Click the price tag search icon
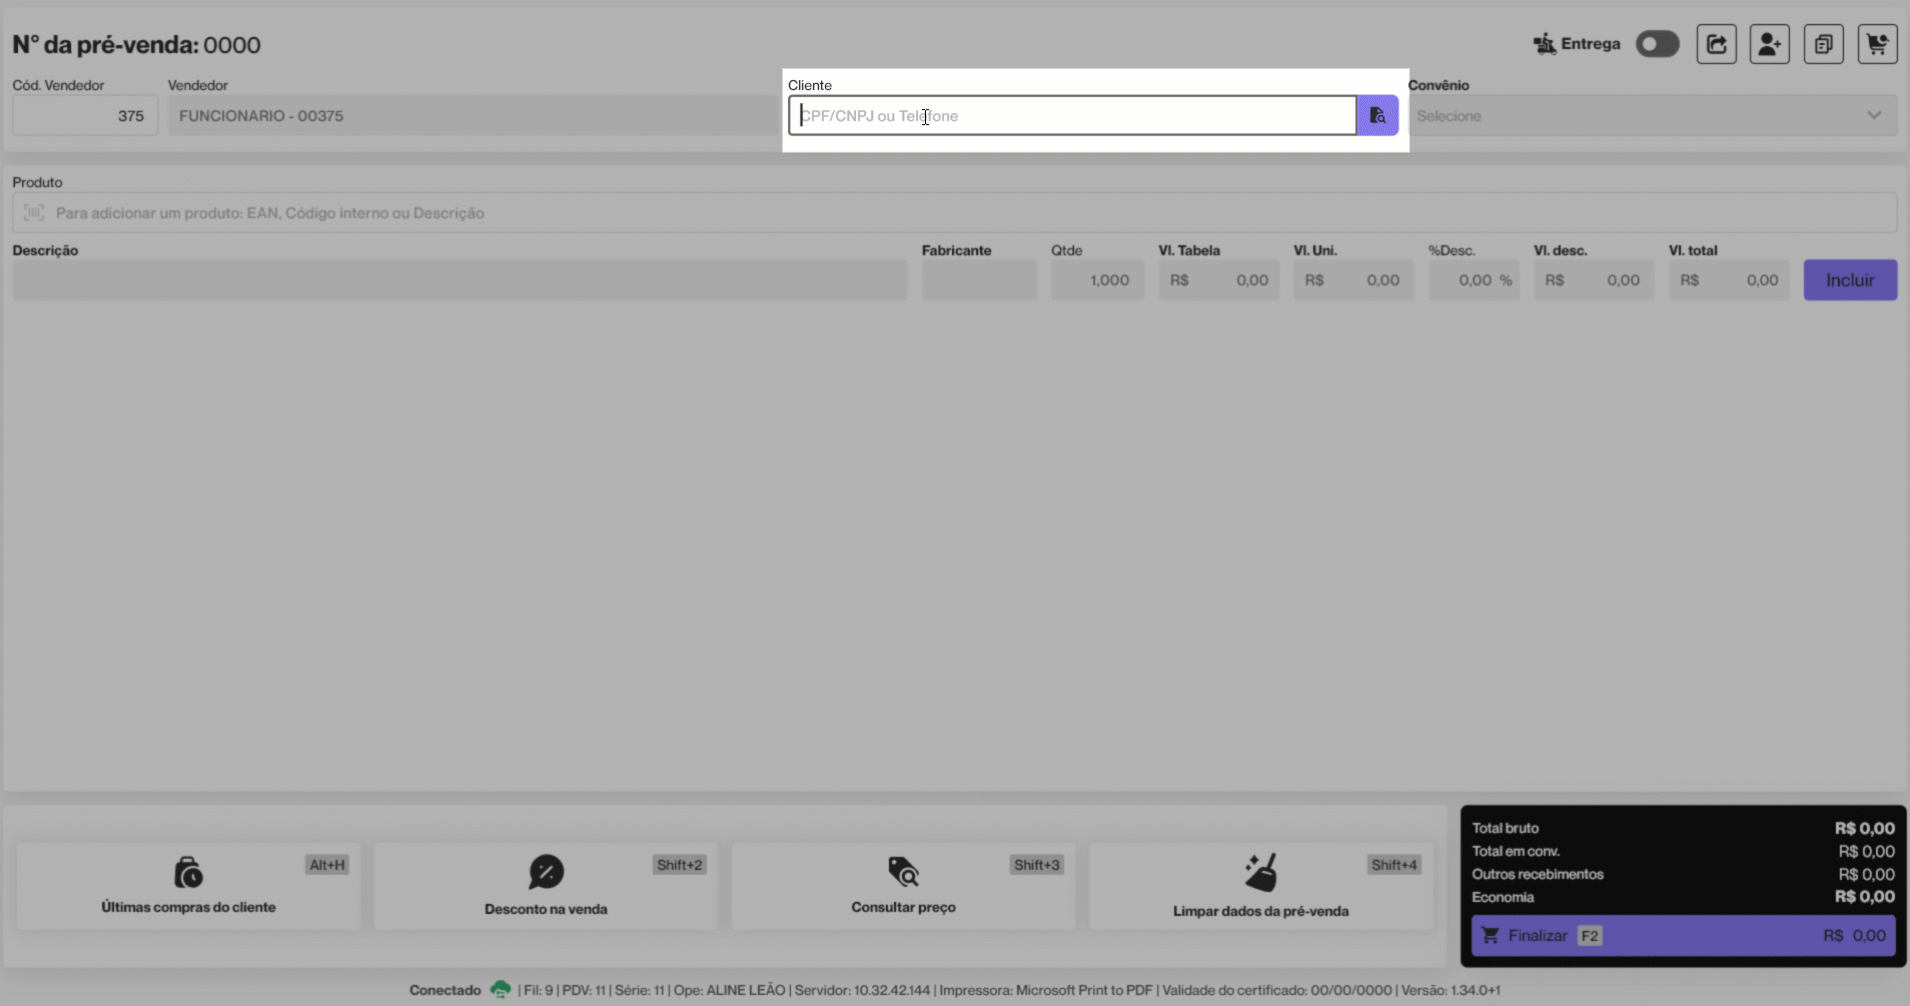The width and height of the screenshot is (1910, 1006). click(903, 872)
